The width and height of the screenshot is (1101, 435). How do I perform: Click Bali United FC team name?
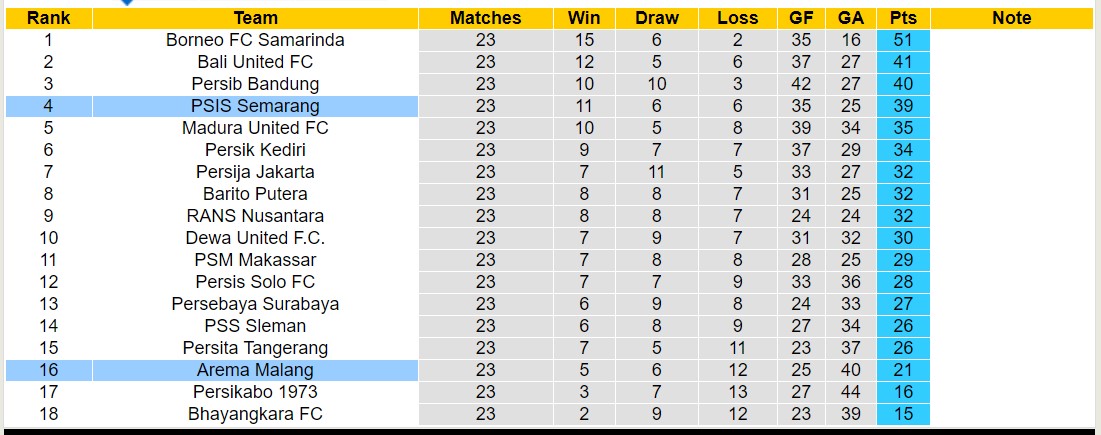[255, 62]
